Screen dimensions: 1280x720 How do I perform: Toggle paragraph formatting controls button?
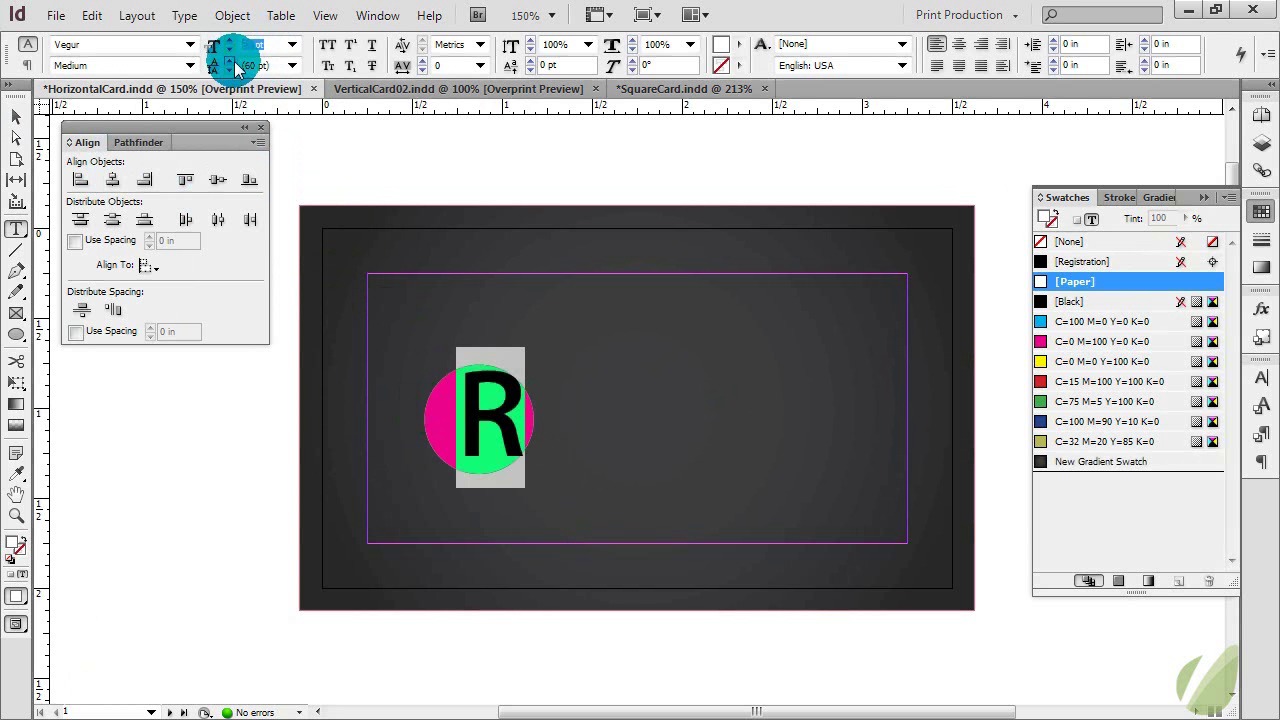27,66
